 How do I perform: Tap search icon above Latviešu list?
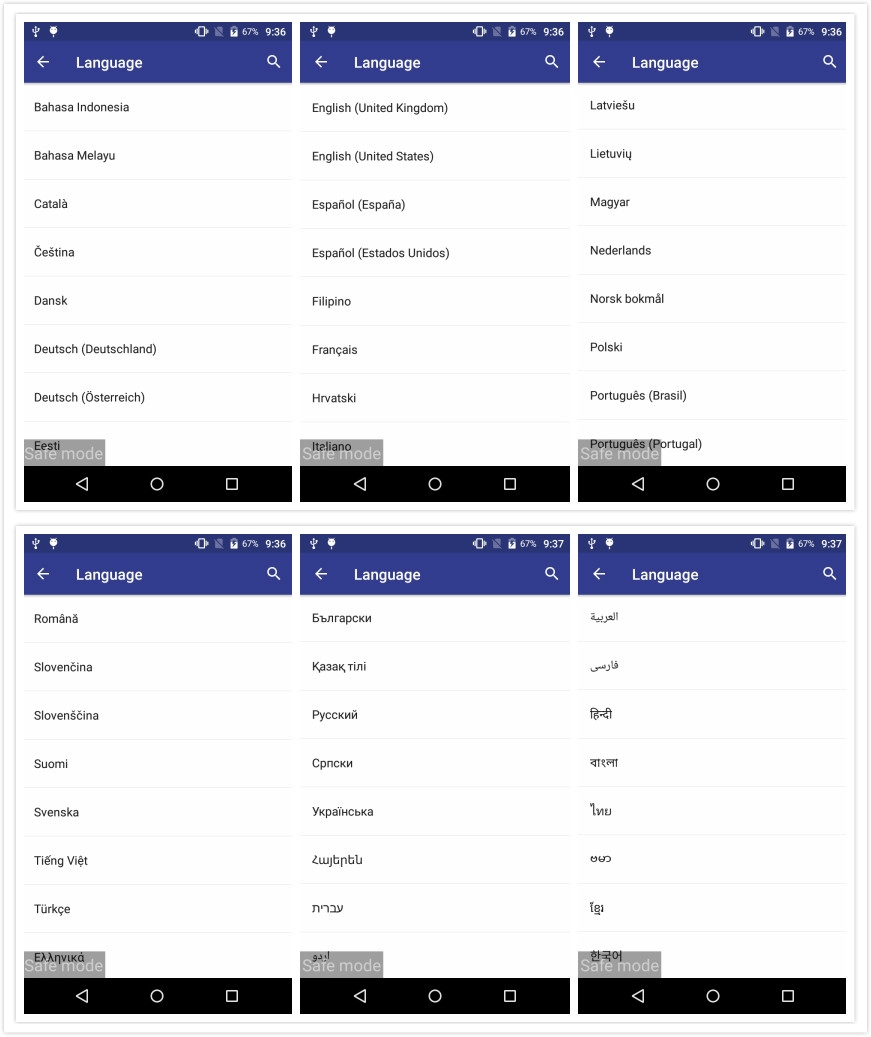(x=829, y=62)
